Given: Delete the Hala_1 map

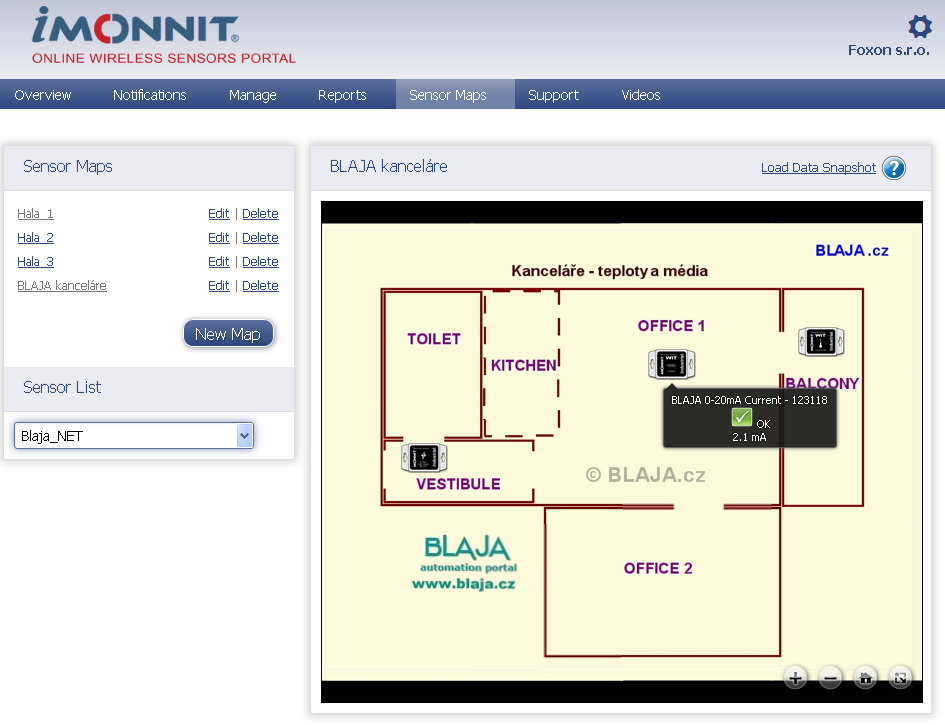Looking at the screenshot, I should pyautogui.click(x=260, y=213).
